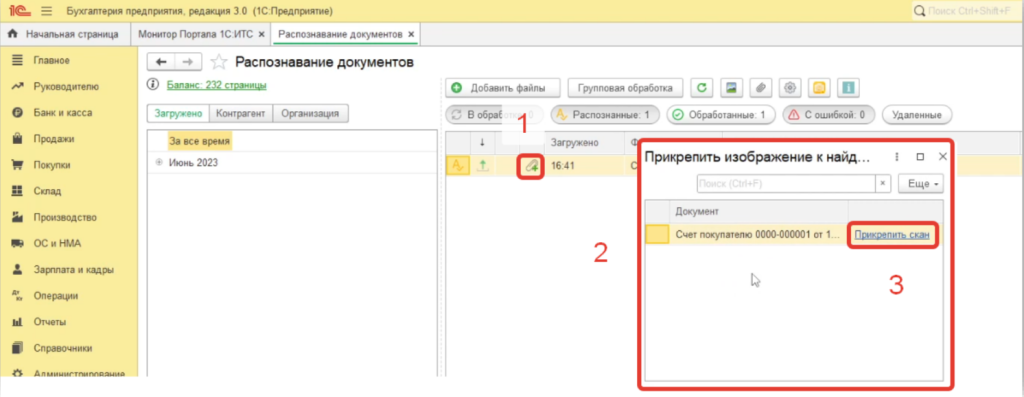Open the Операции section
The height and width of the screenshot is (397, 1024).
point(56,296)
